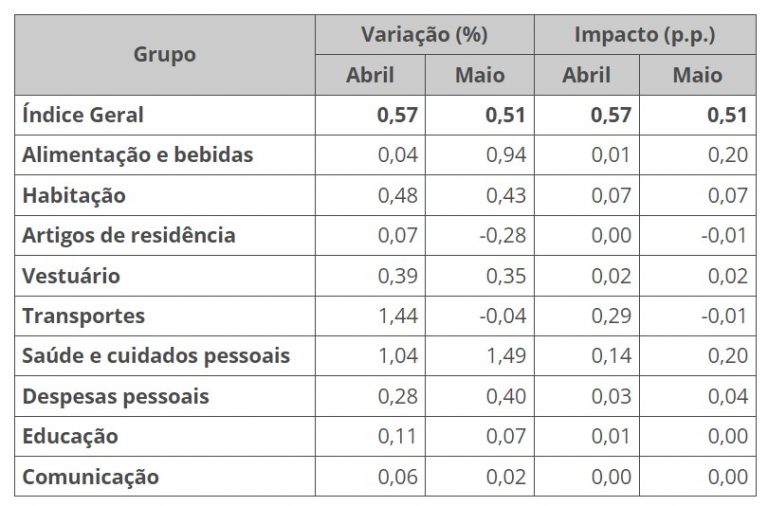Screen dimensions: 768x506
Task: Select the Educação row label
Action: (70, 437)
